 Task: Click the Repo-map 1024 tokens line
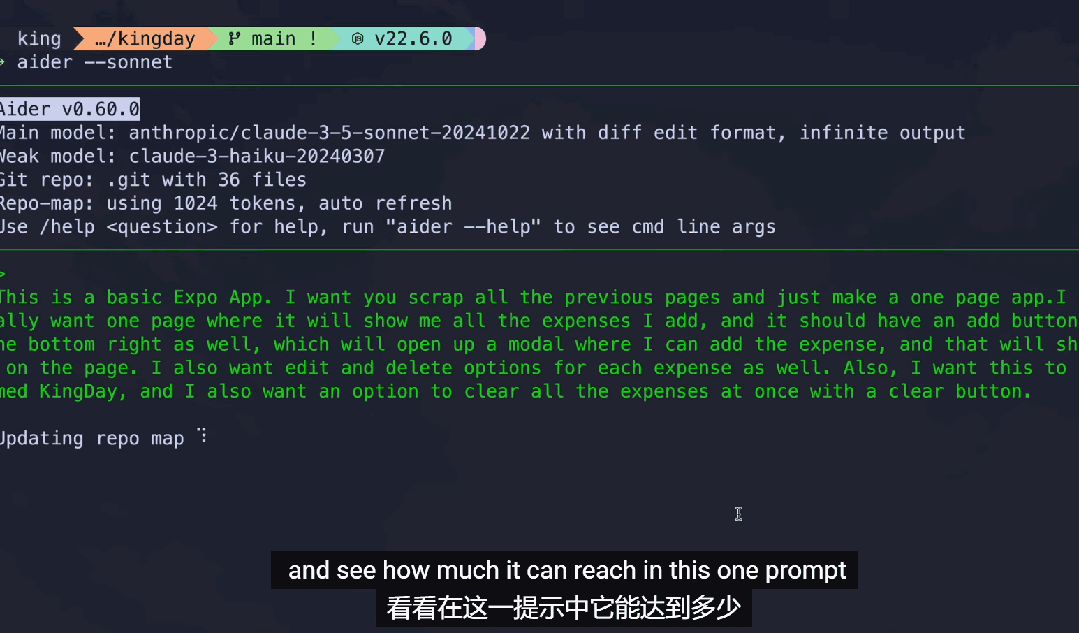click(x=225, y=203)
